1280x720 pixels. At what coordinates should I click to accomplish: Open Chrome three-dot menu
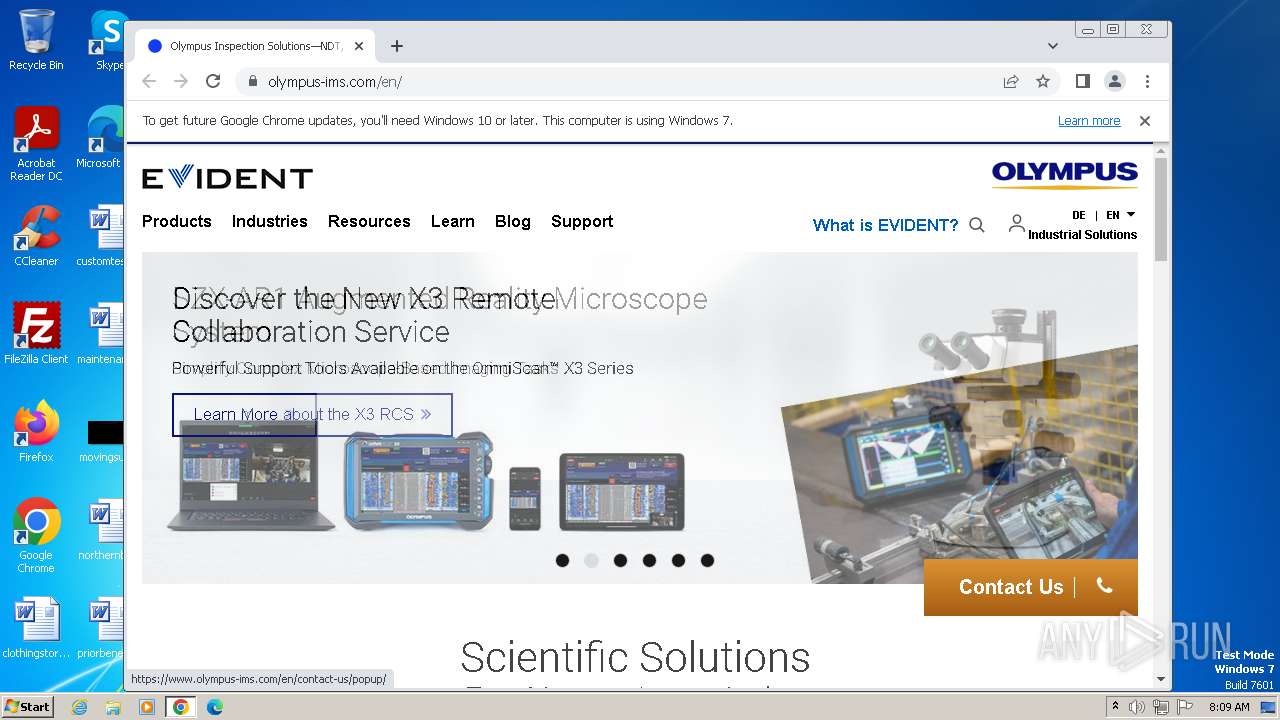click(x=1147, y=81)
